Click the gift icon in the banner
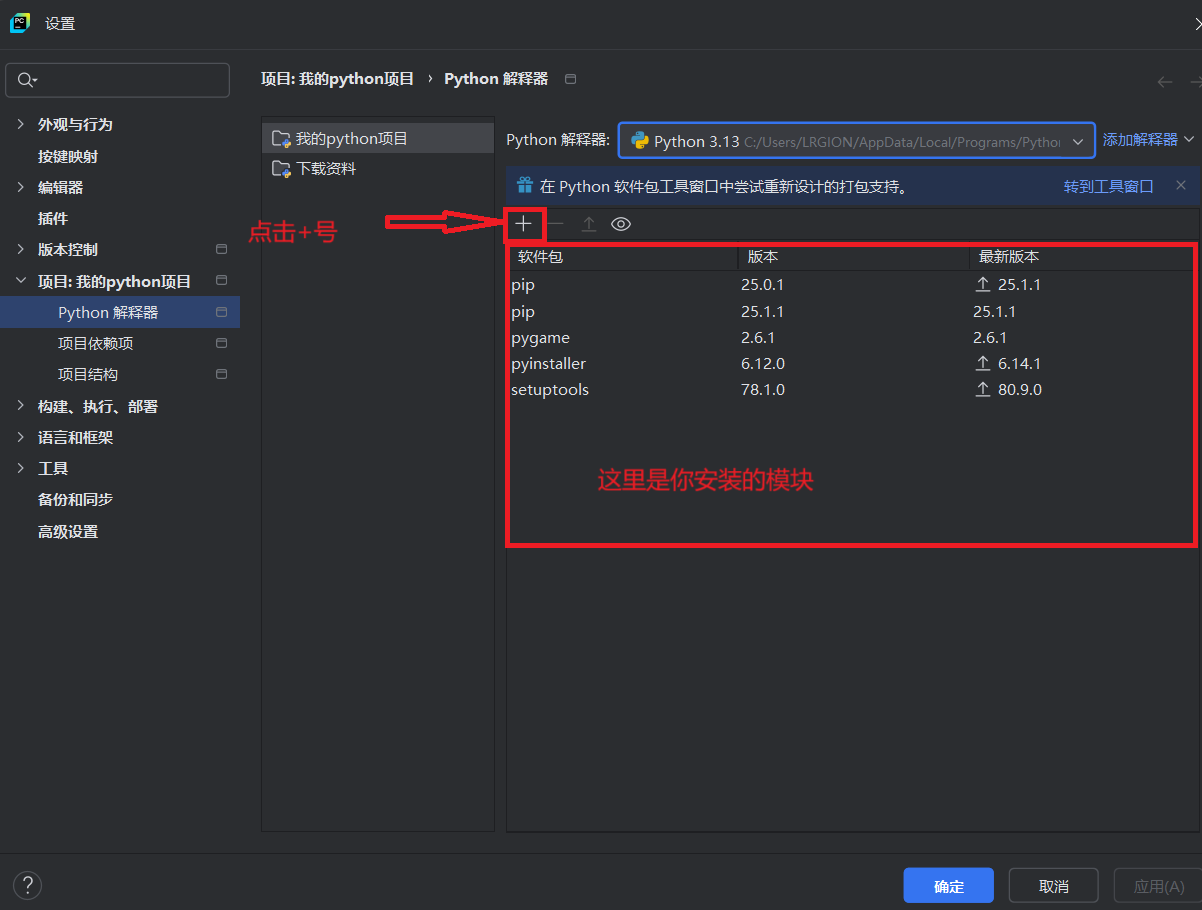This screenshot has height=910, width=1202. (x=525, y=185)
